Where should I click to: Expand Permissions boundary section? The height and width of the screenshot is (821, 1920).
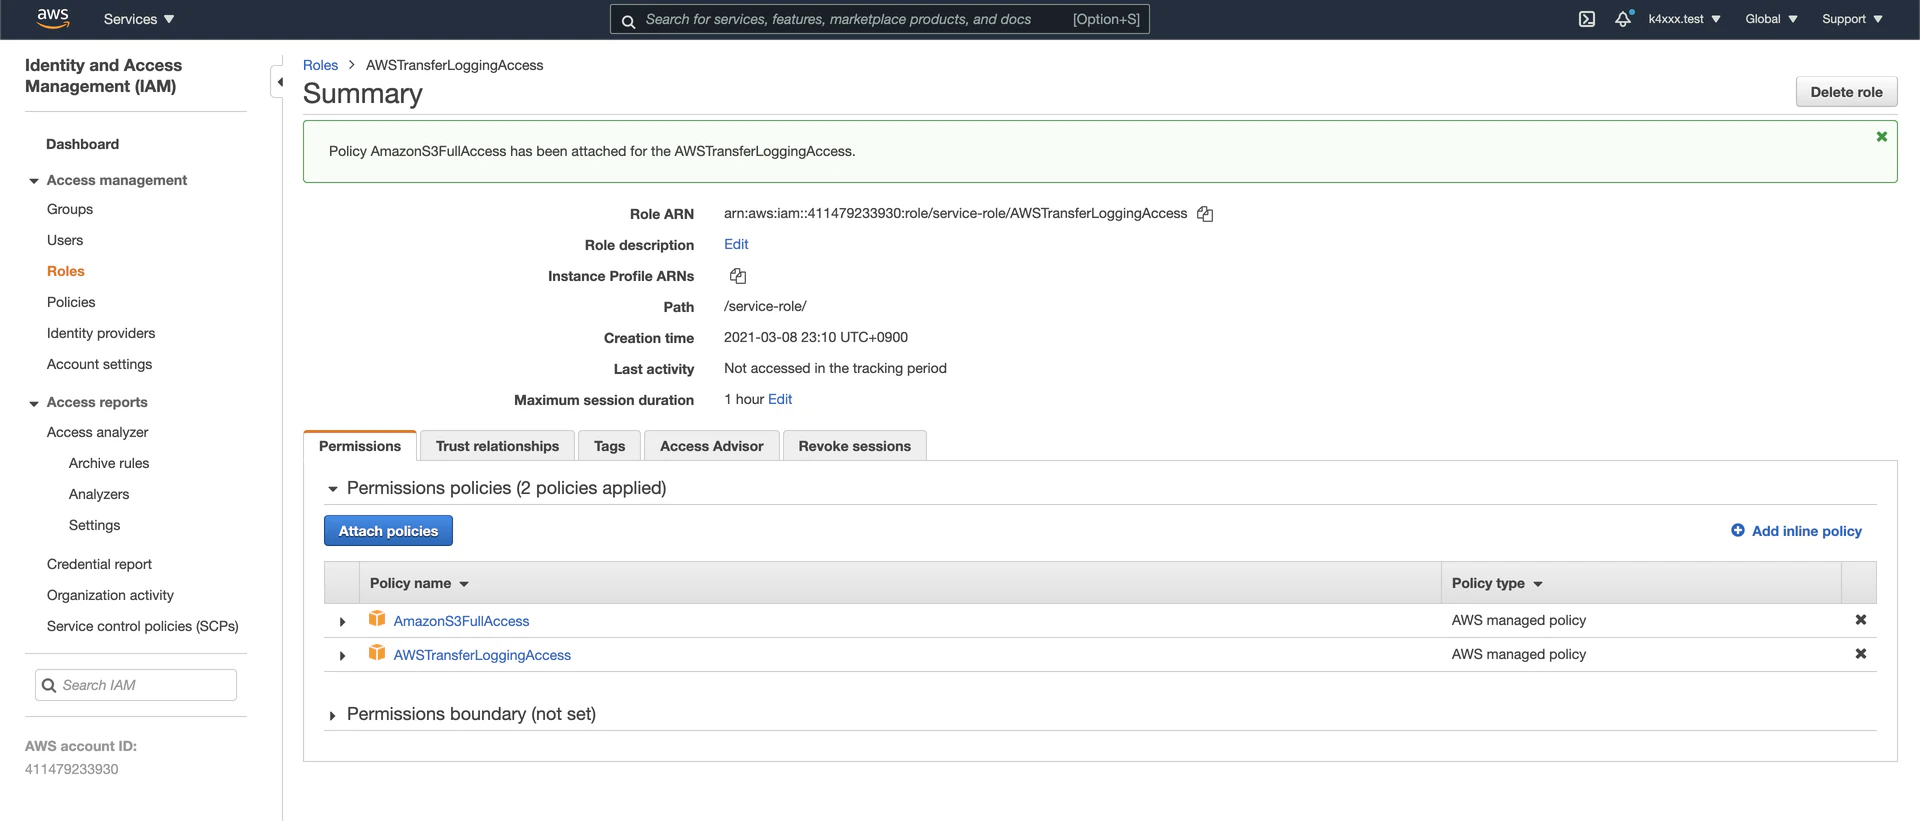tap(333, 716)
